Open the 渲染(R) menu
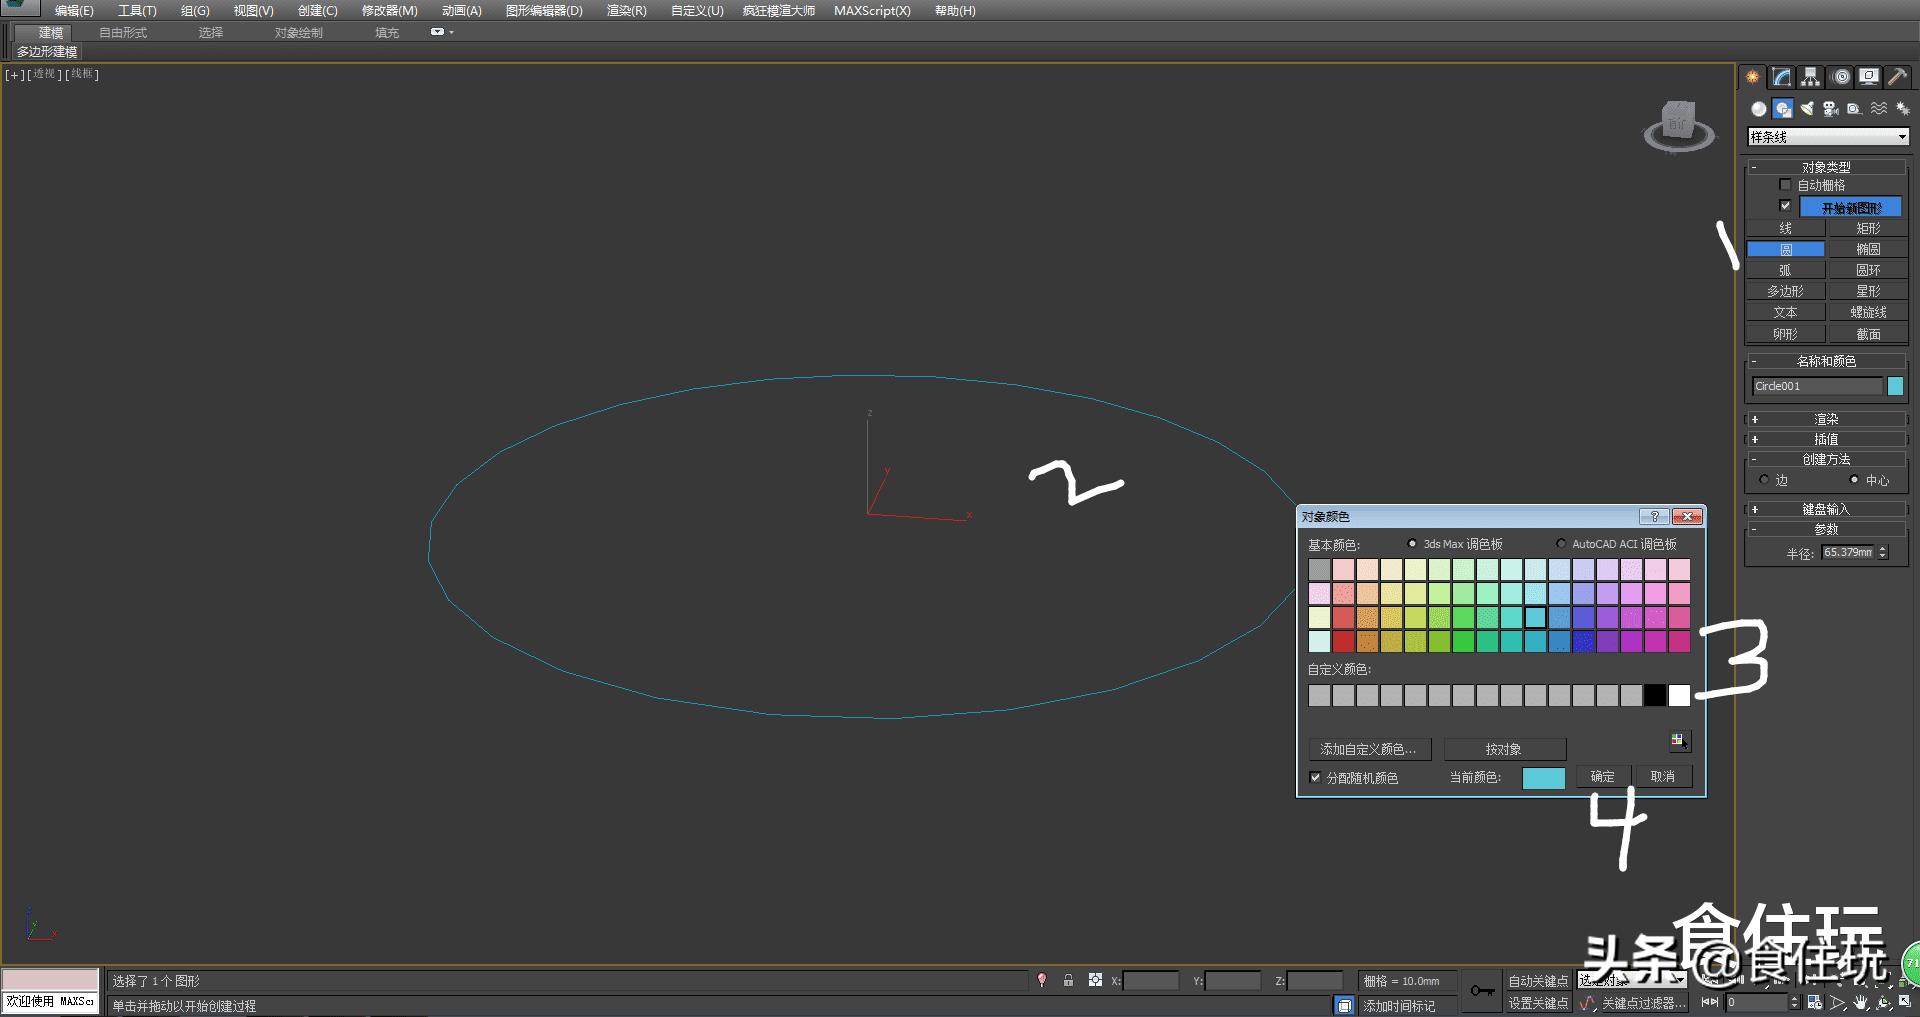The height and width of the screenshot is (1017, 1920). (x=626, y=11)
